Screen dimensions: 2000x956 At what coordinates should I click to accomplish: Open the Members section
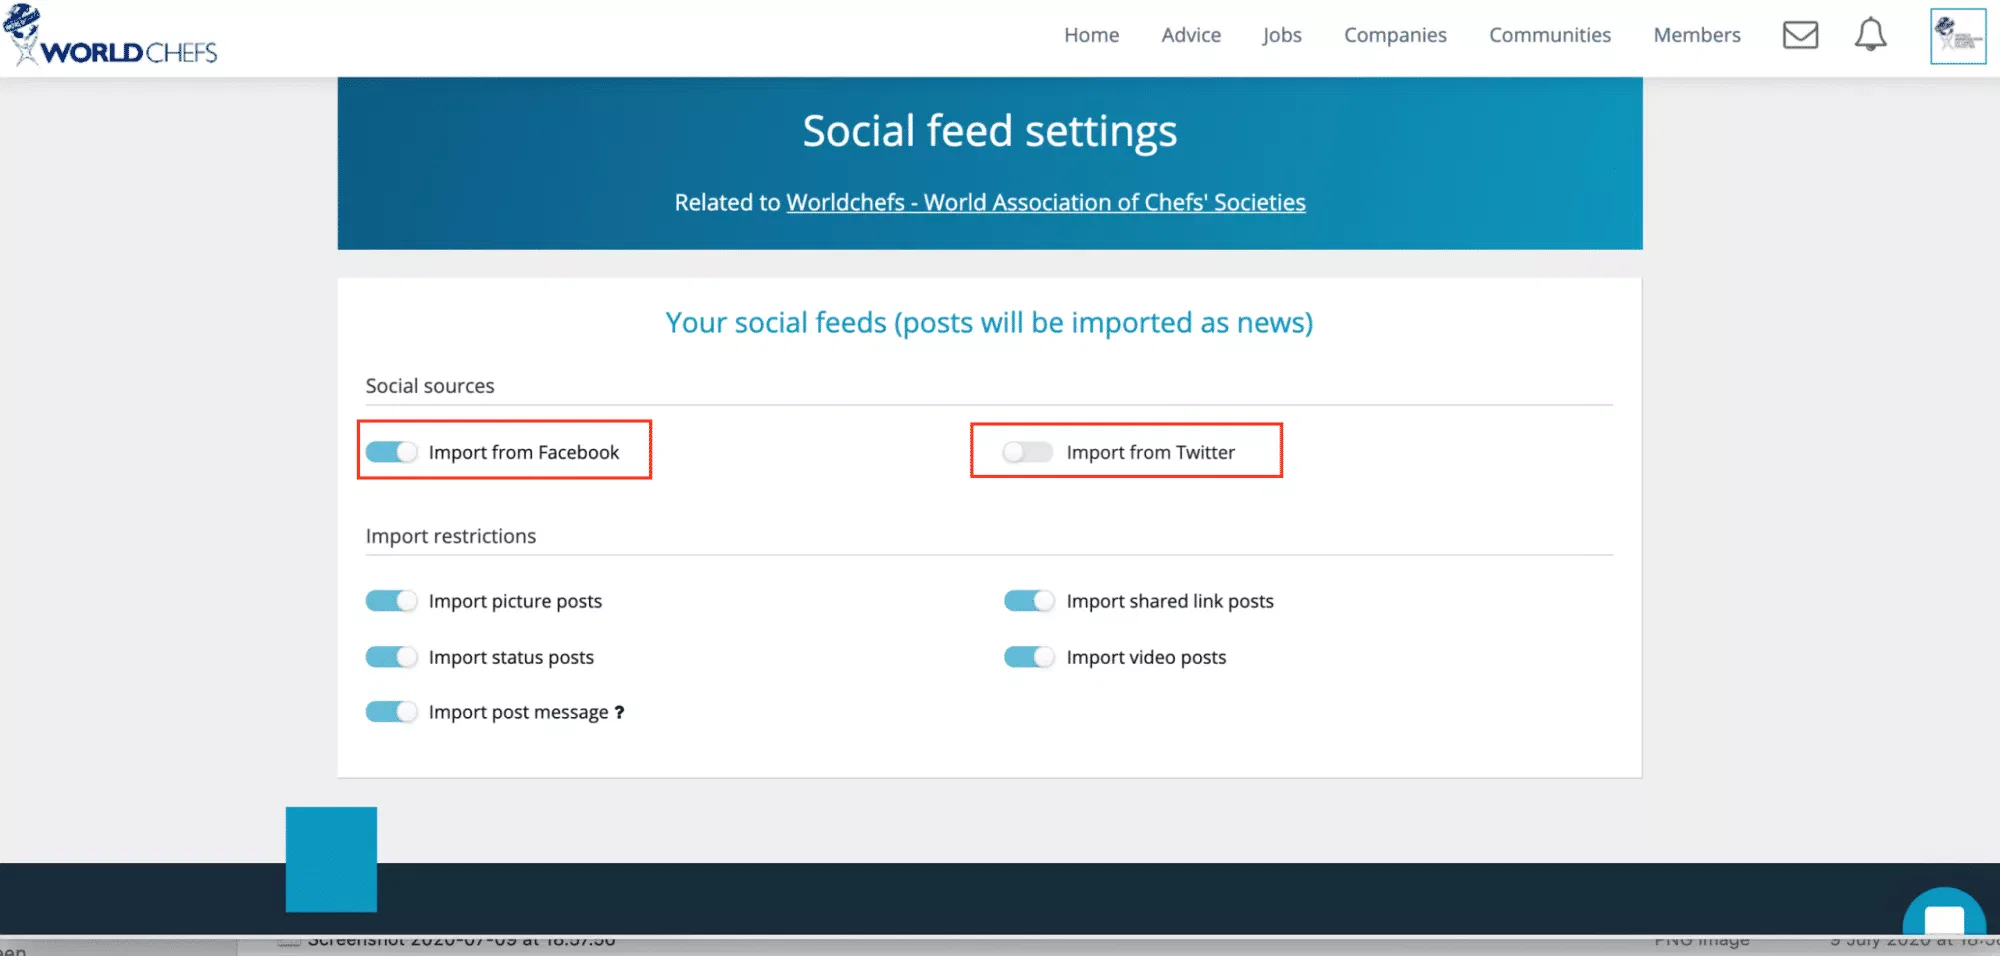tap(1697, 35)
